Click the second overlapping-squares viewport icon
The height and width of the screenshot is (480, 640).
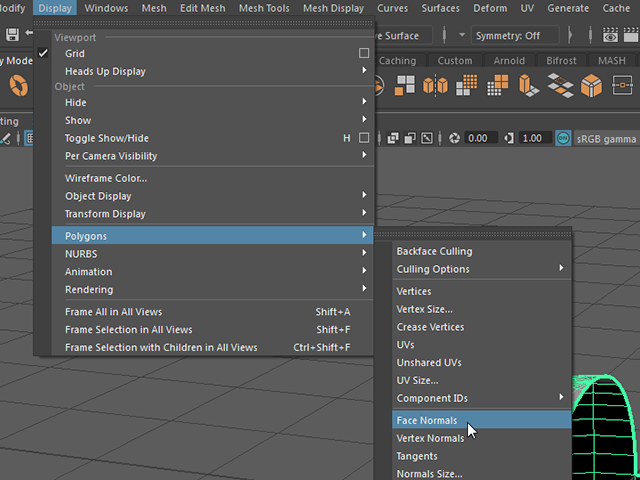[x=410, y=138]
